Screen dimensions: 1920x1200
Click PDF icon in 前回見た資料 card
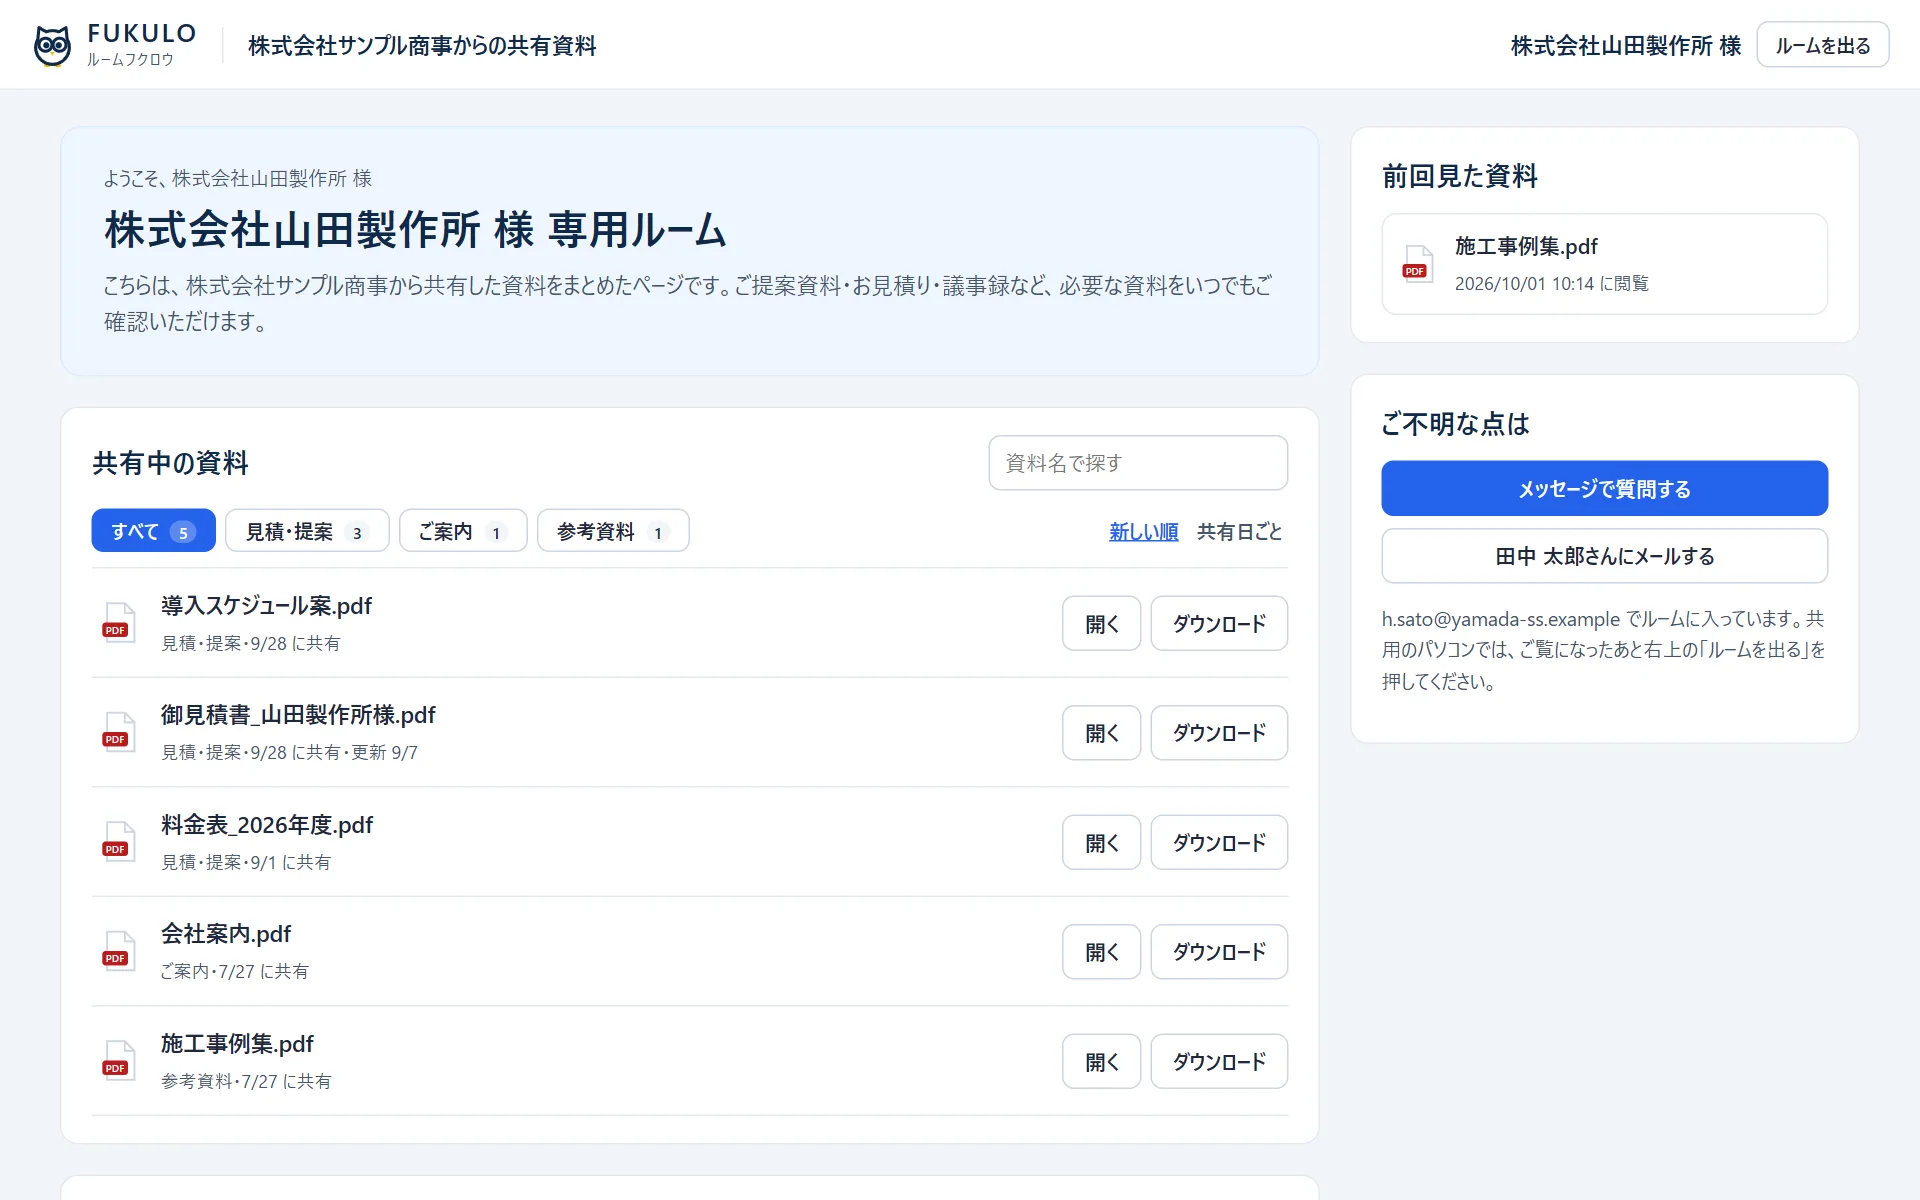[1417, 264]
